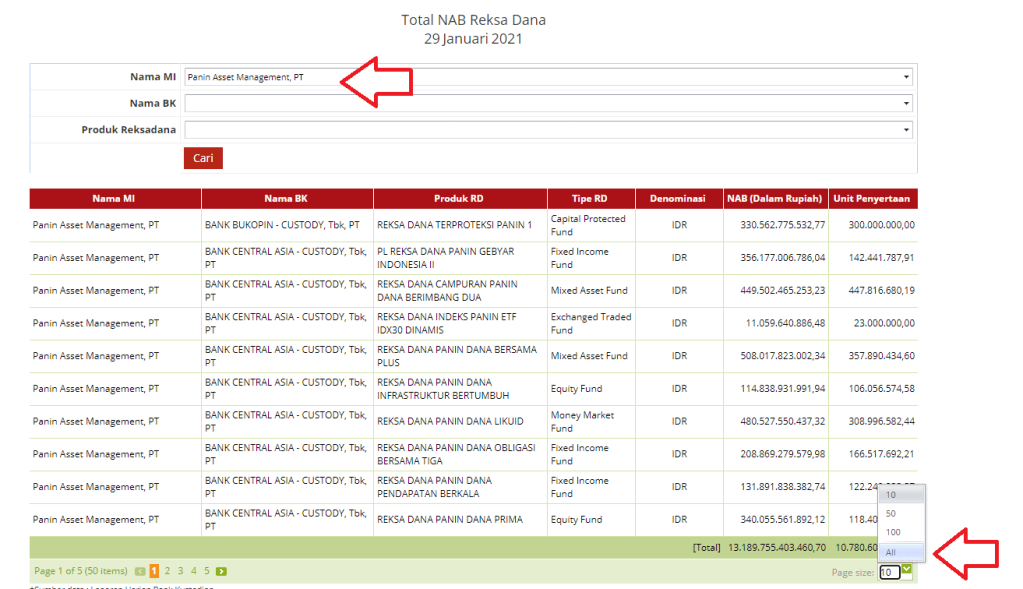Select 10 in page size list
1023x589 pixels.
[x=891, y=495]
